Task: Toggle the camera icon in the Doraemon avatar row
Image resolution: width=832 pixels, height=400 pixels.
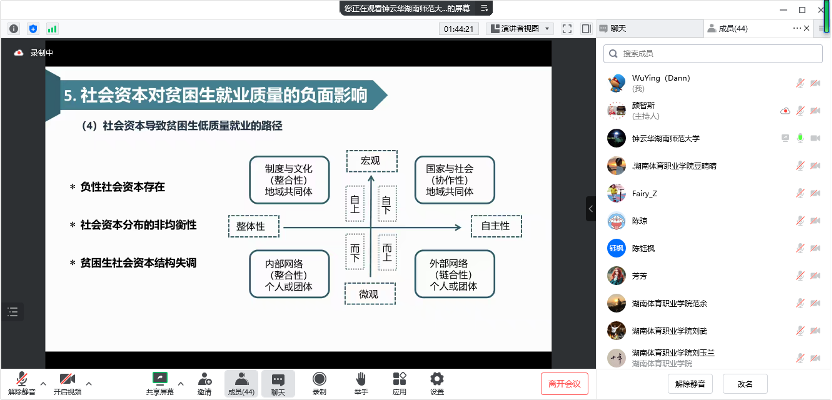Action: pyautogui.click(x=815, y=221)
